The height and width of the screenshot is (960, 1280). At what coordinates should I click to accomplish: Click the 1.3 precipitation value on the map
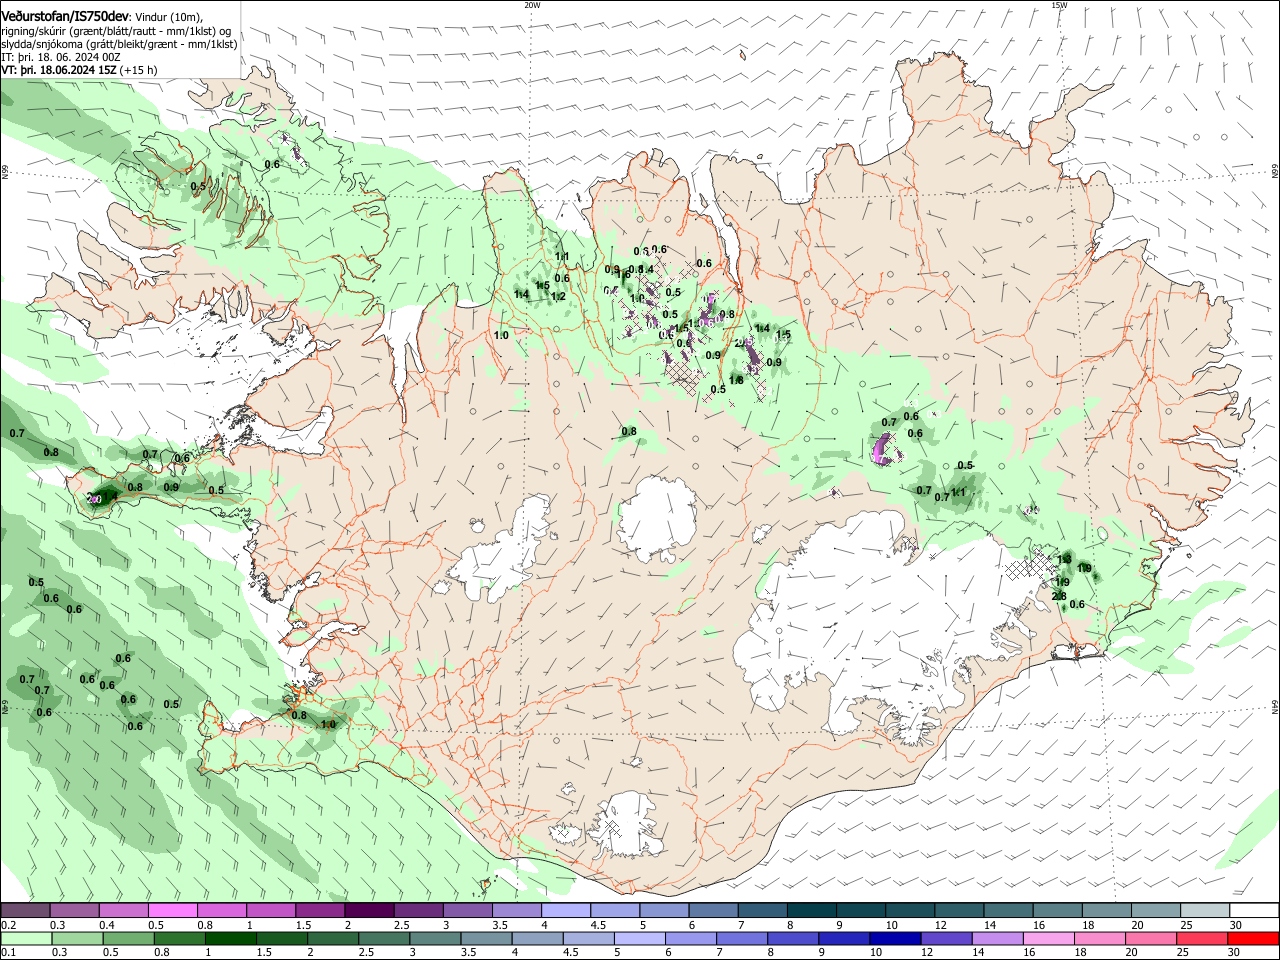[x=1065, y=559]
